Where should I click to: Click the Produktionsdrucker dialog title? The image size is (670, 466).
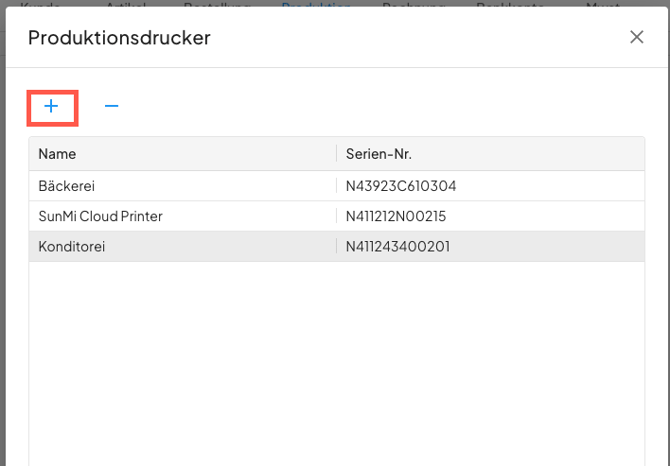(119, 38)
